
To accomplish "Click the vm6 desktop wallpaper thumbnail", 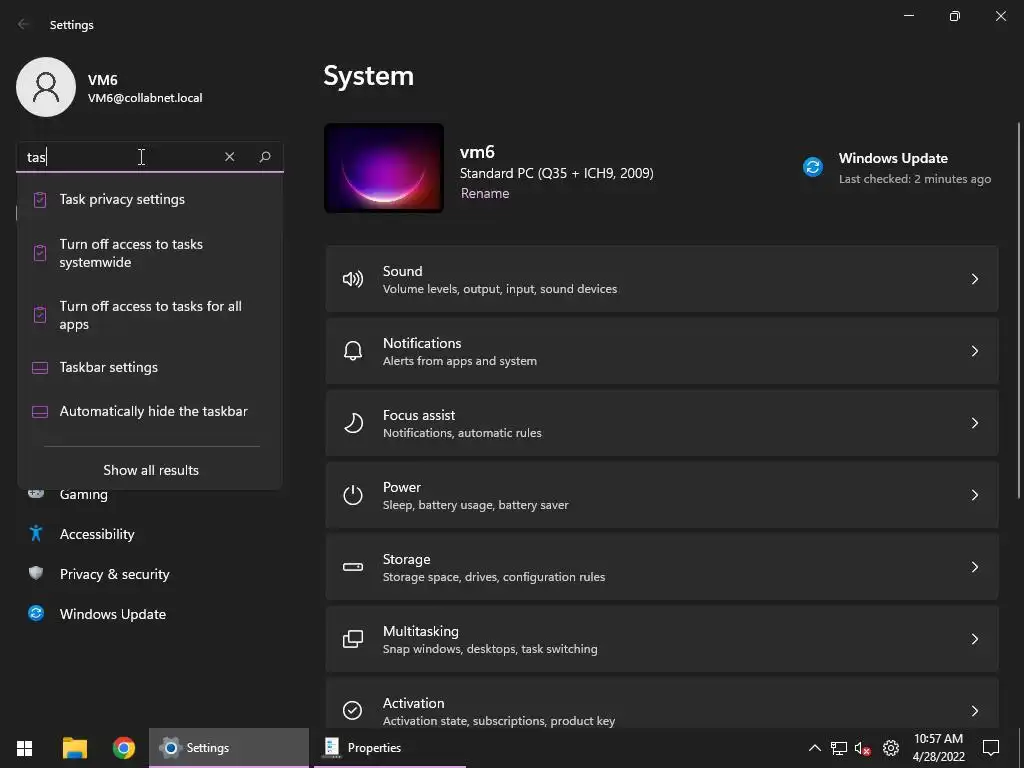I will 384,168.
